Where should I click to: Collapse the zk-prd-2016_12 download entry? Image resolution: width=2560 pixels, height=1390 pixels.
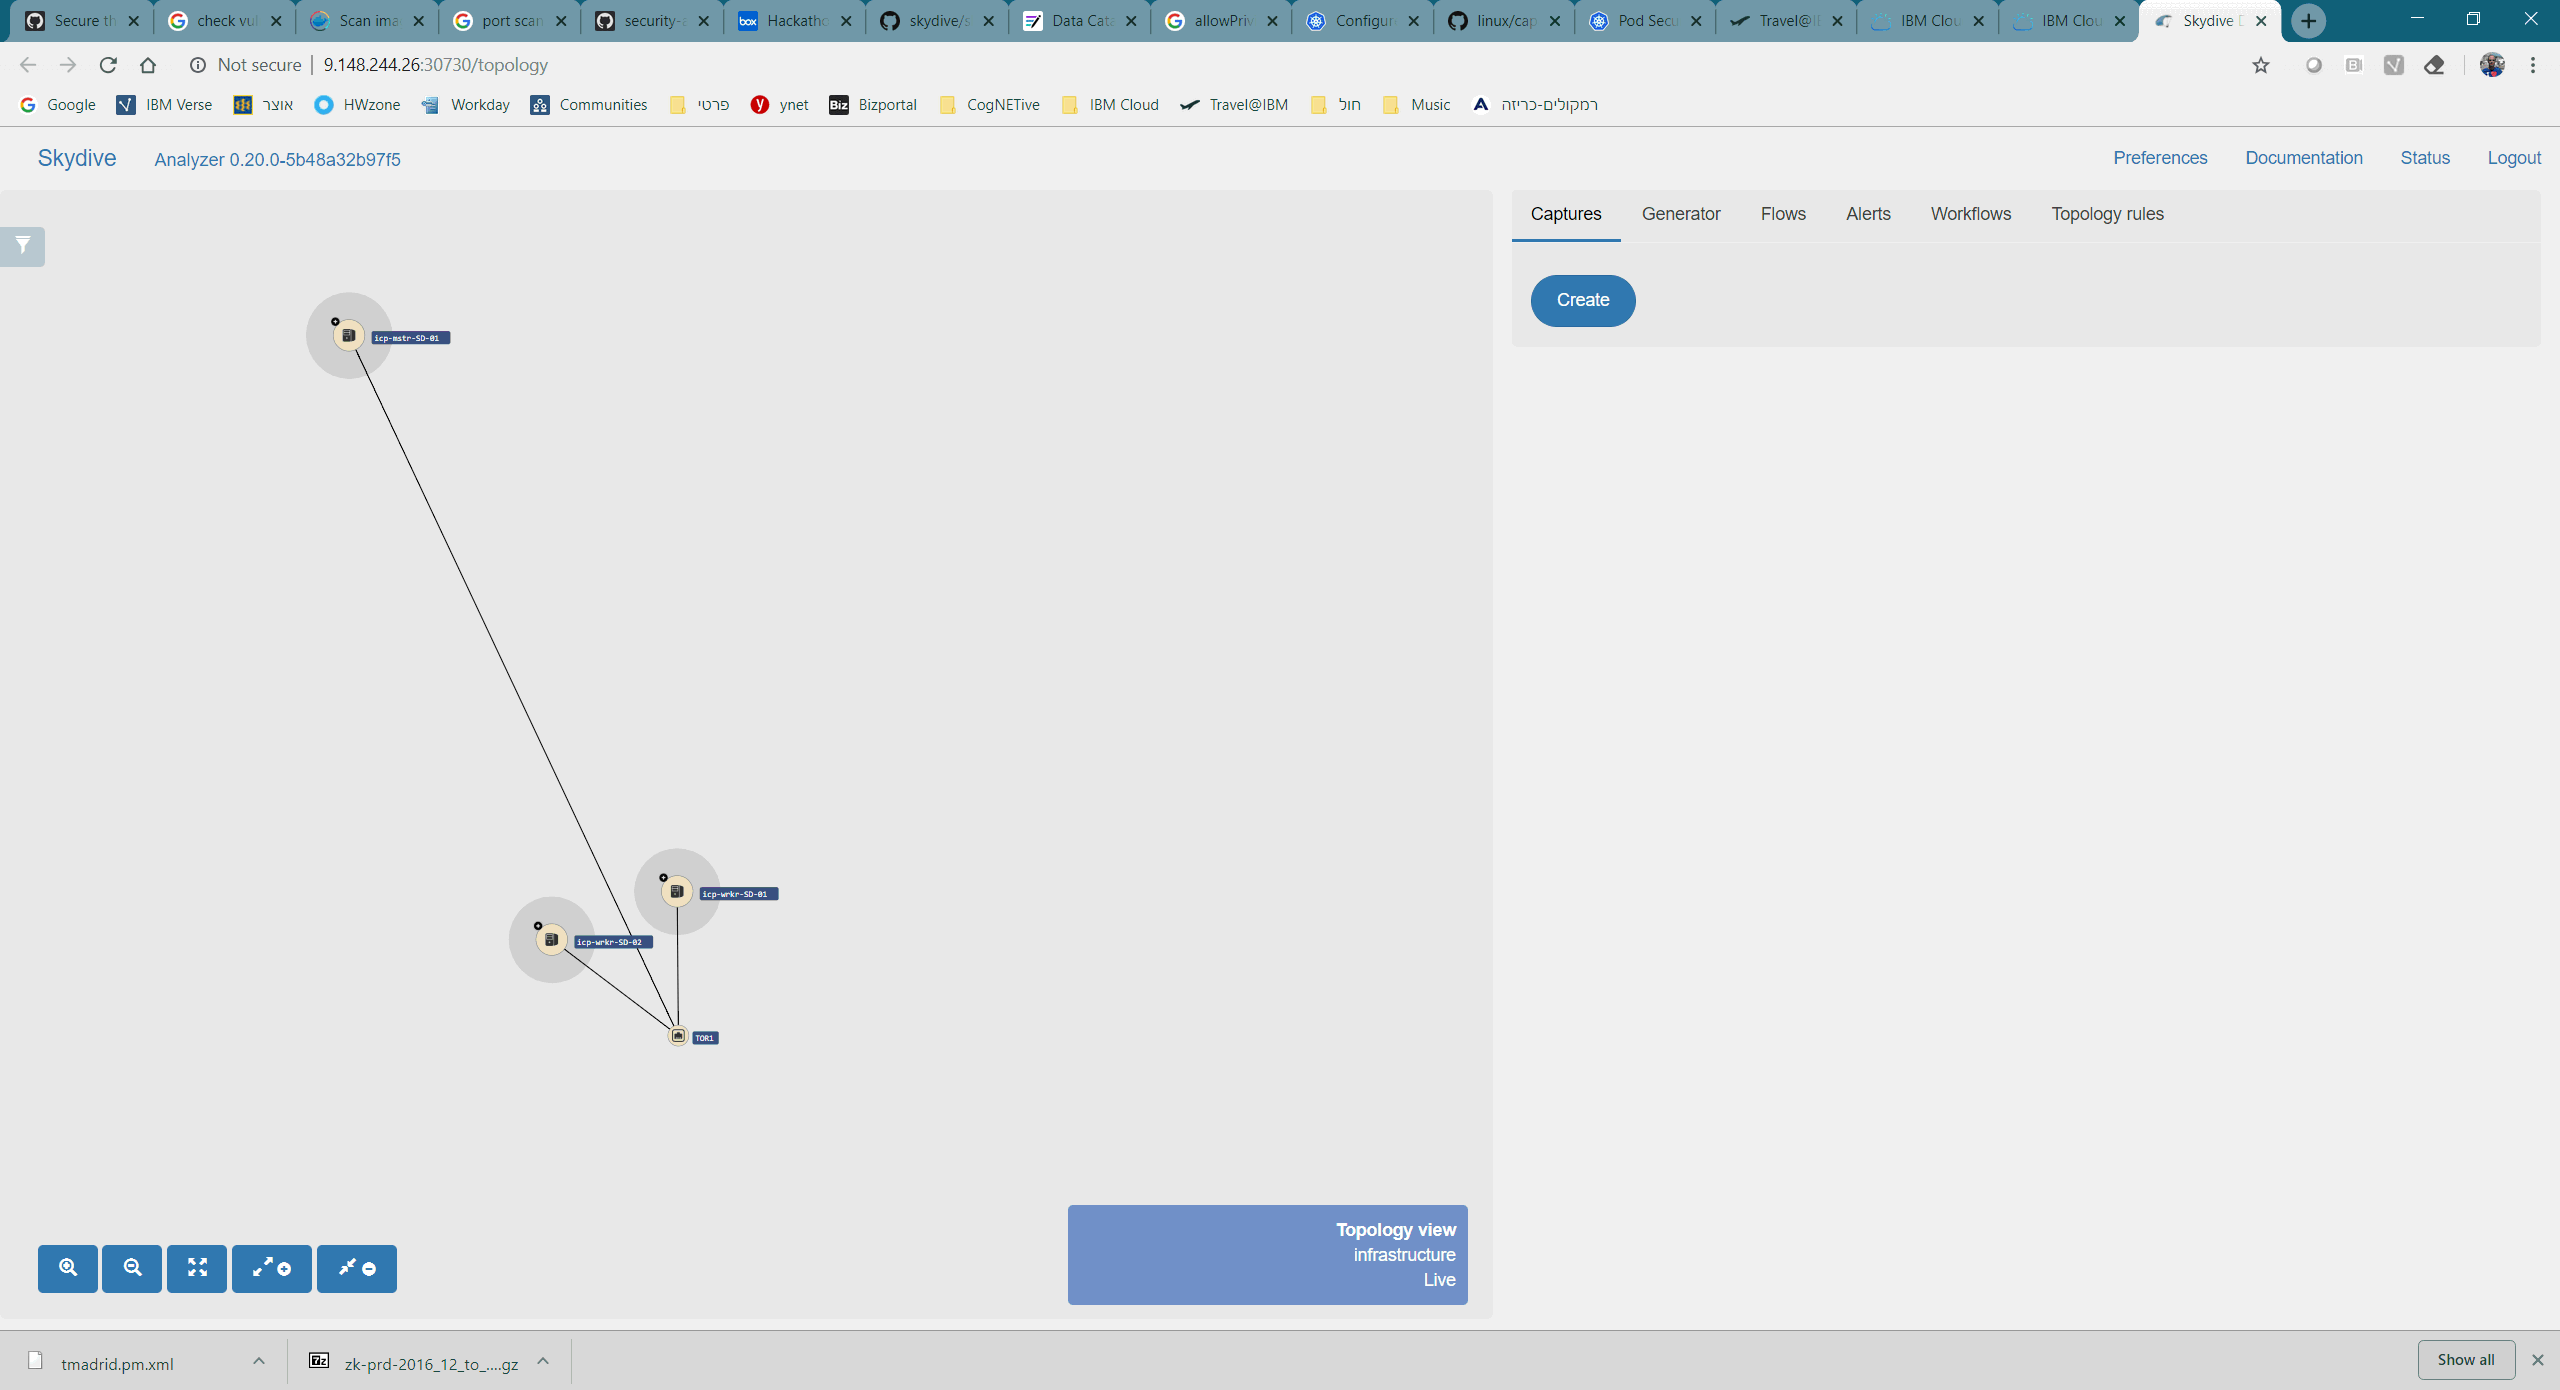[543, 1362]
